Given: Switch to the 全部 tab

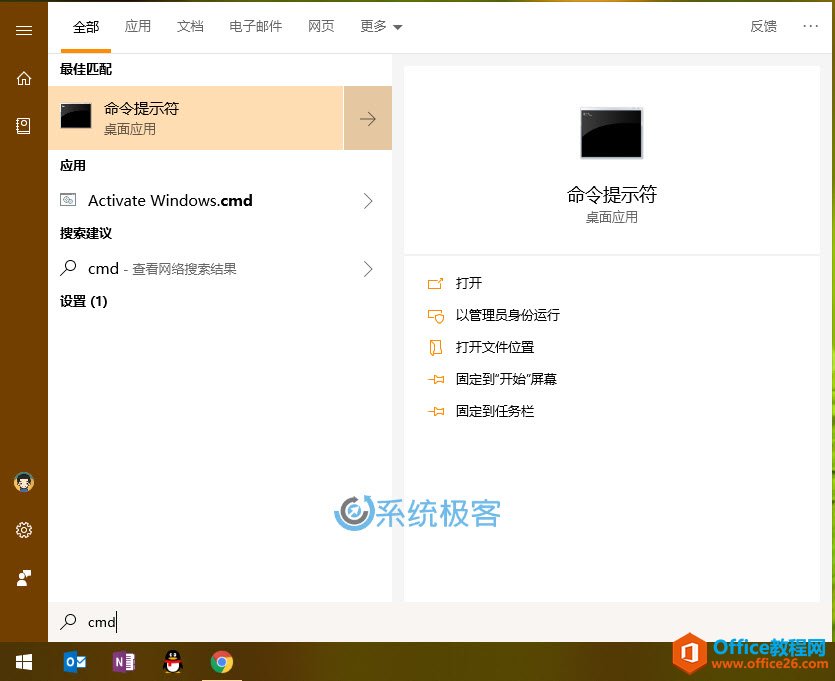Looking at the screenshot, I should pos(86,27).
